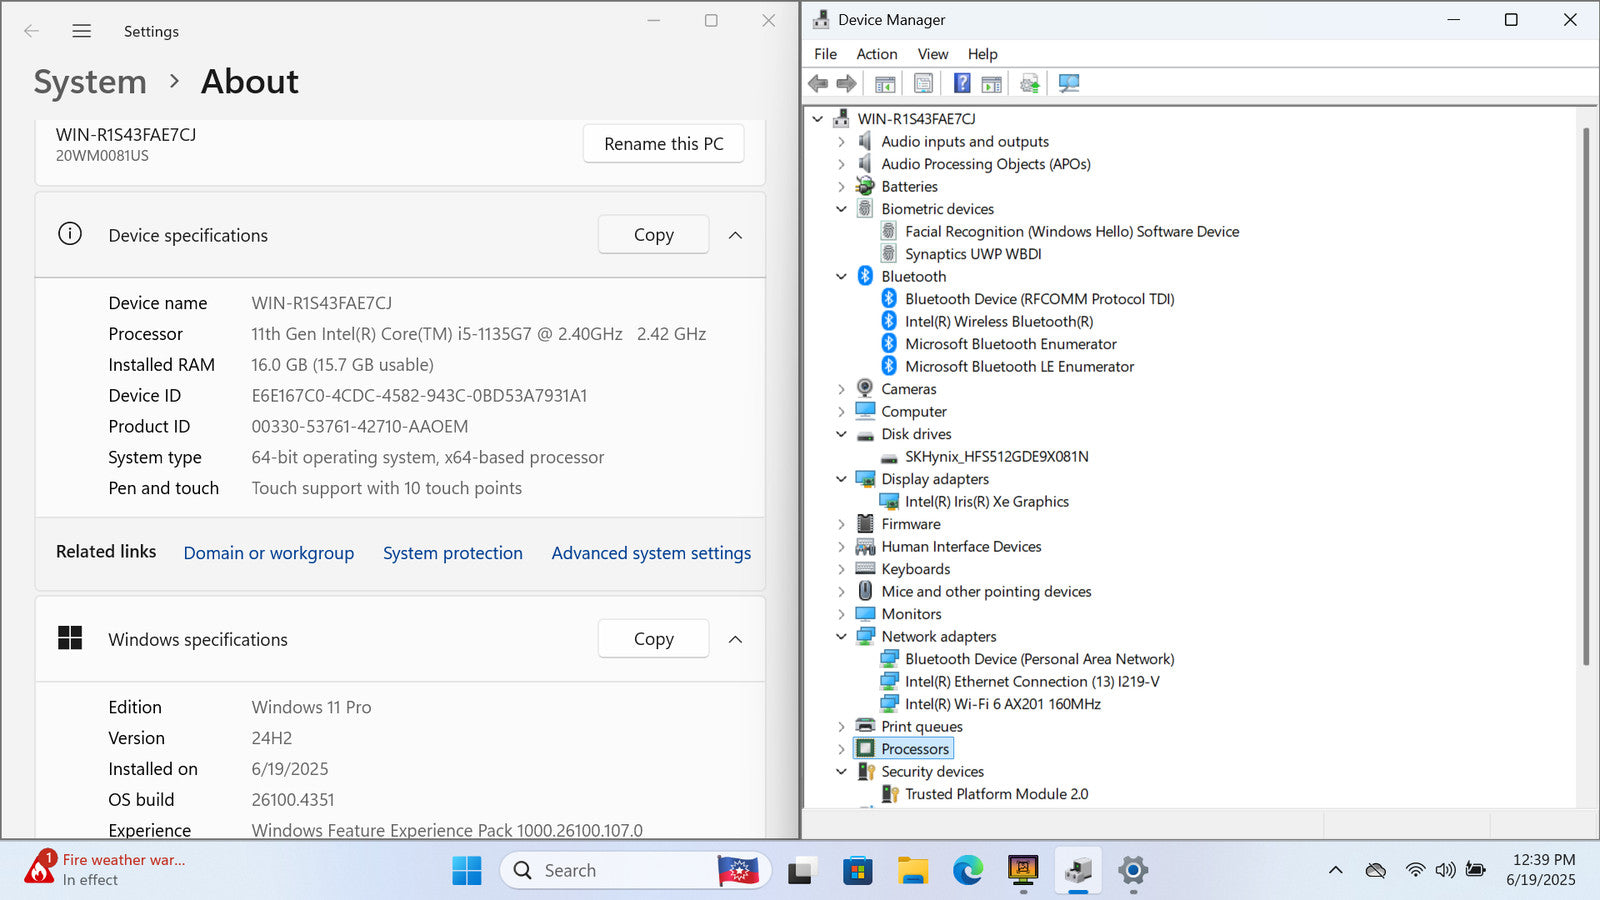Click the Update device driver toolbar icon
Image resolution: width=1600 pixels, height=900 pixels.
[1029, 84]
